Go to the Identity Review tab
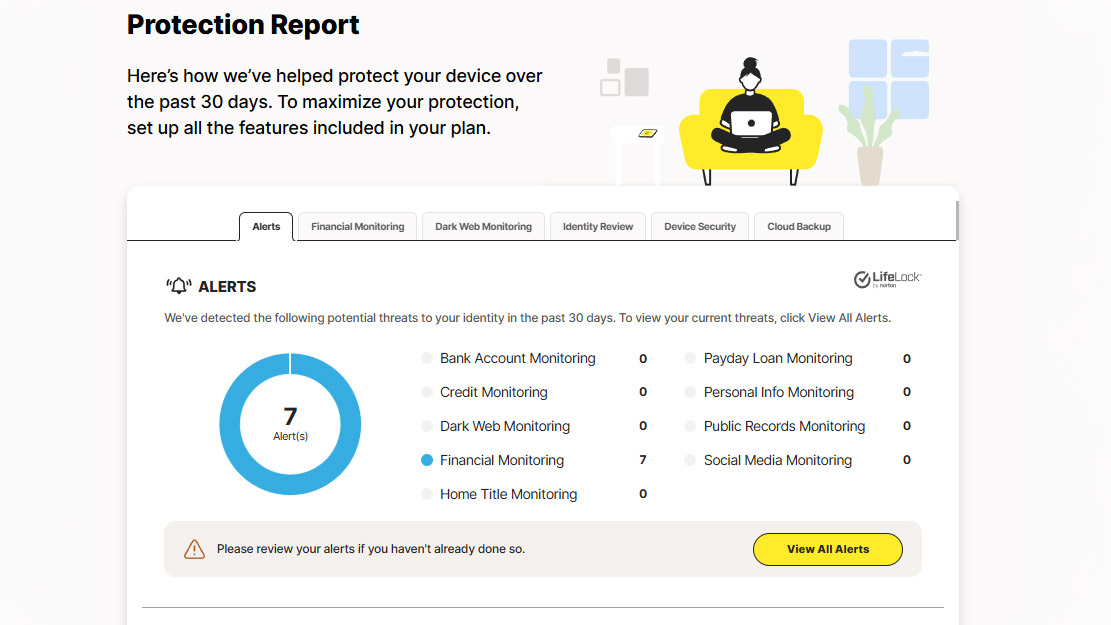The width and height of the screenshot is (1111, 625). (598, 227)
